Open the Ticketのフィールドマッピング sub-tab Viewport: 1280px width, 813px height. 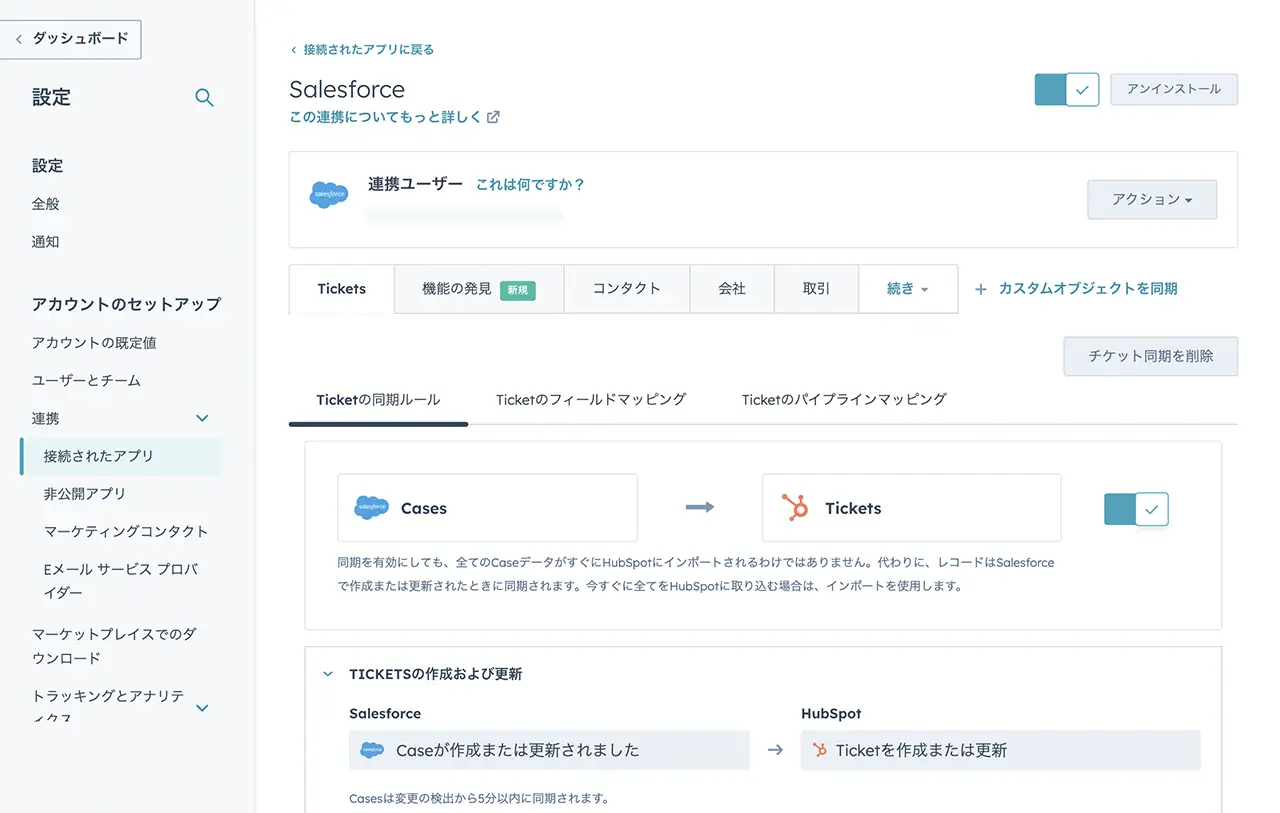coord(591,399)
